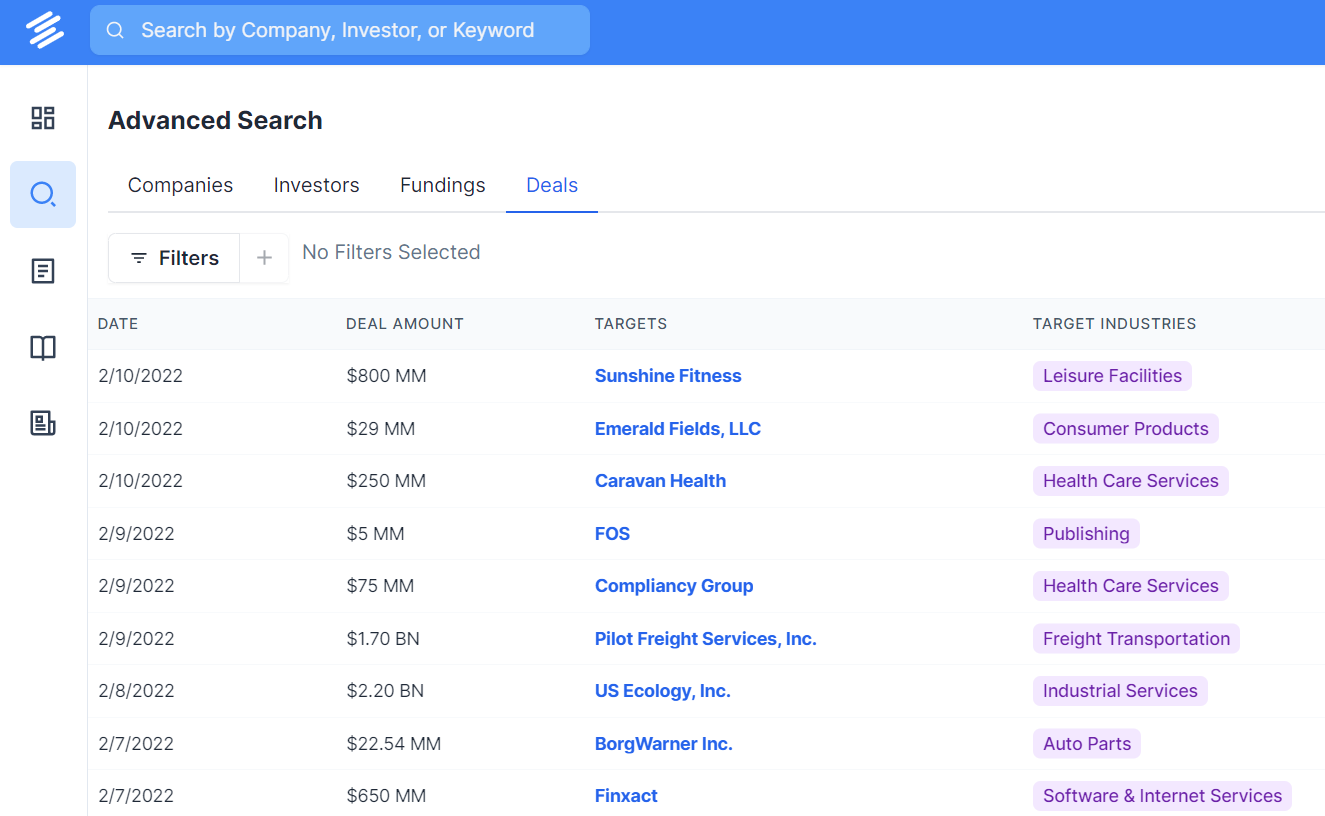Open the Sunshine Fitness link
Image resolution: width=1325 pixels, height=816 pixels.
(668, 376)
